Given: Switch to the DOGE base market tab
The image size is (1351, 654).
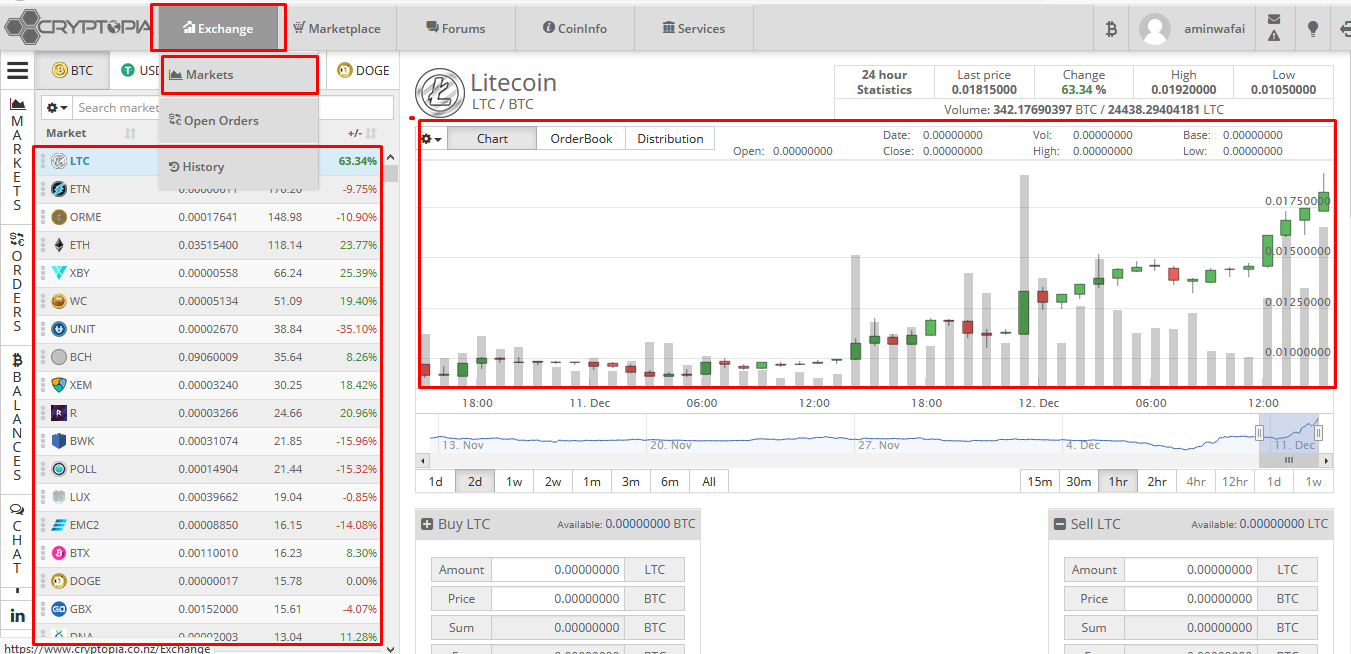Looking at the screenshot, I should (364, 70).
